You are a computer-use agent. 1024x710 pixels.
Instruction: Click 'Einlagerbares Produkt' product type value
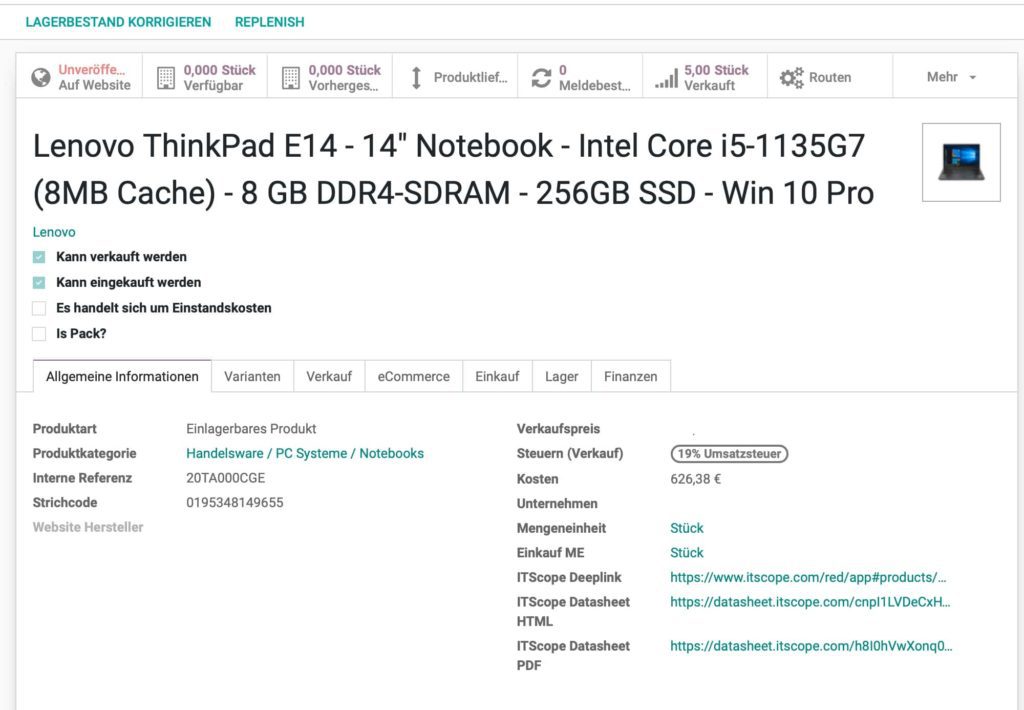click(251, 428)
